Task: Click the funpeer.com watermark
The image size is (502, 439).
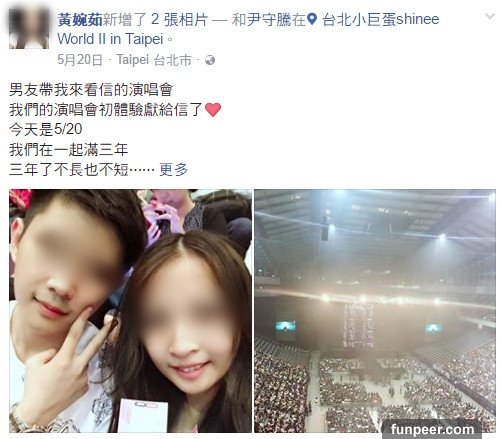Action: coord(432,429)
